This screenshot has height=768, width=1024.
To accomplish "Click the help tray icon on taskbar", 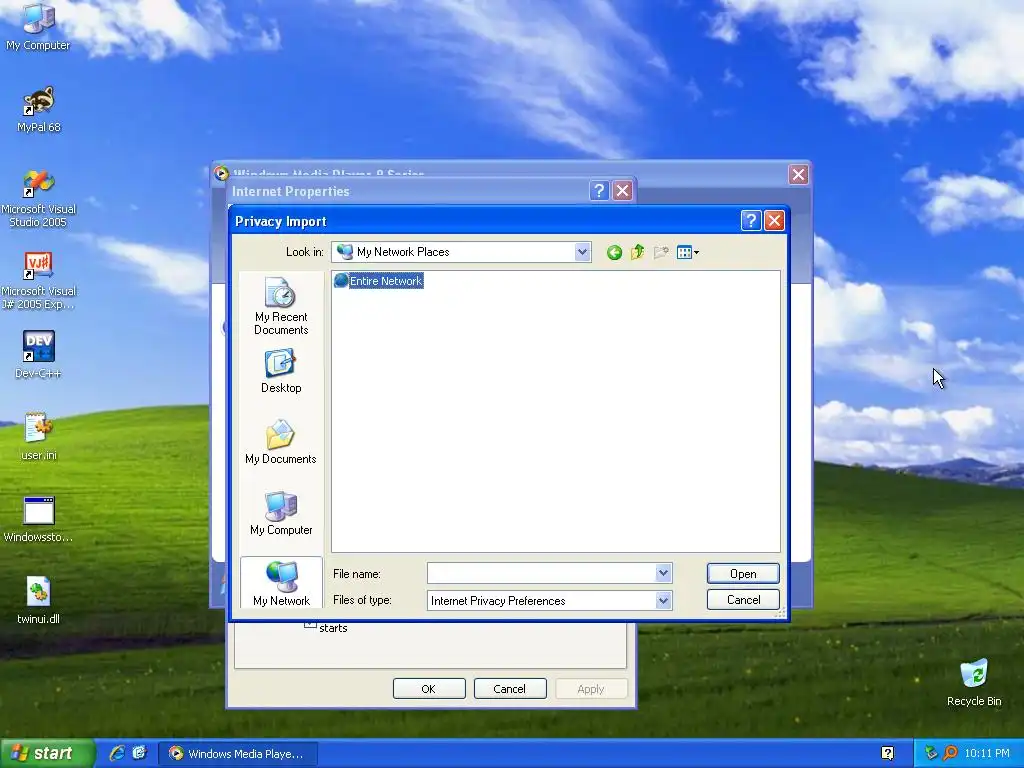I will 888,753.
